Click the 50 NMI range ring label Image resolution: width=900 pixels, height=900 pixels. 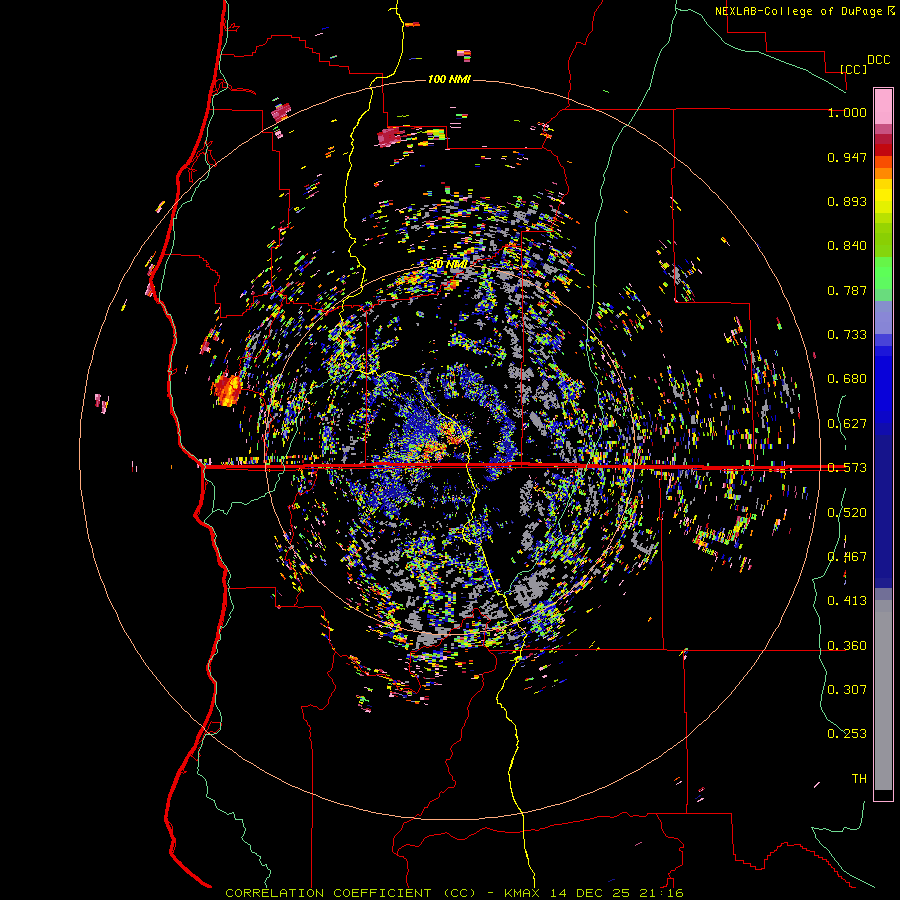click(449, 264)
